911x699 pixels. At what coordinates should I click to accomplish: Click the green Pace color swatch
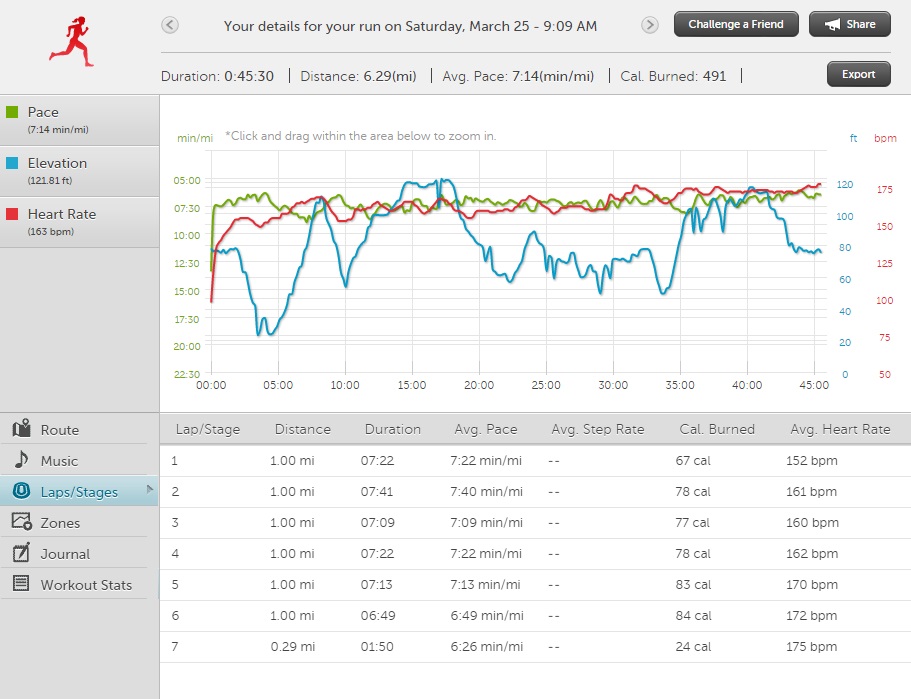(x=12, y=113)
